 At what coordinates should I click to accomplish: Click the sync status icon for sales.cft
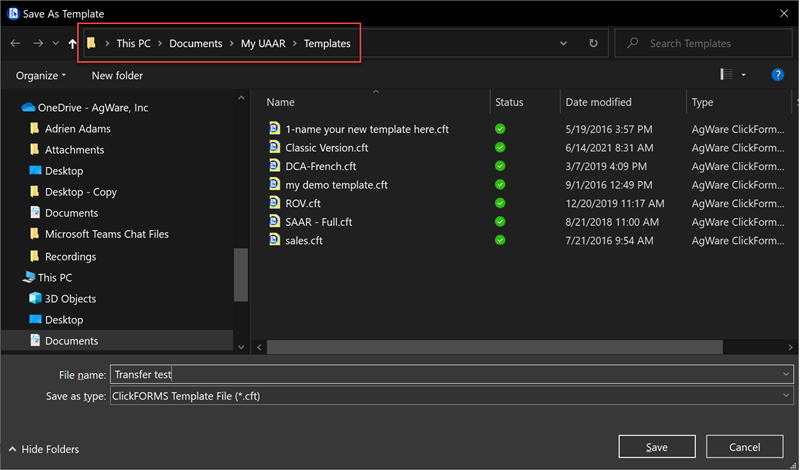pyautogui.click(x=500, y=240)
